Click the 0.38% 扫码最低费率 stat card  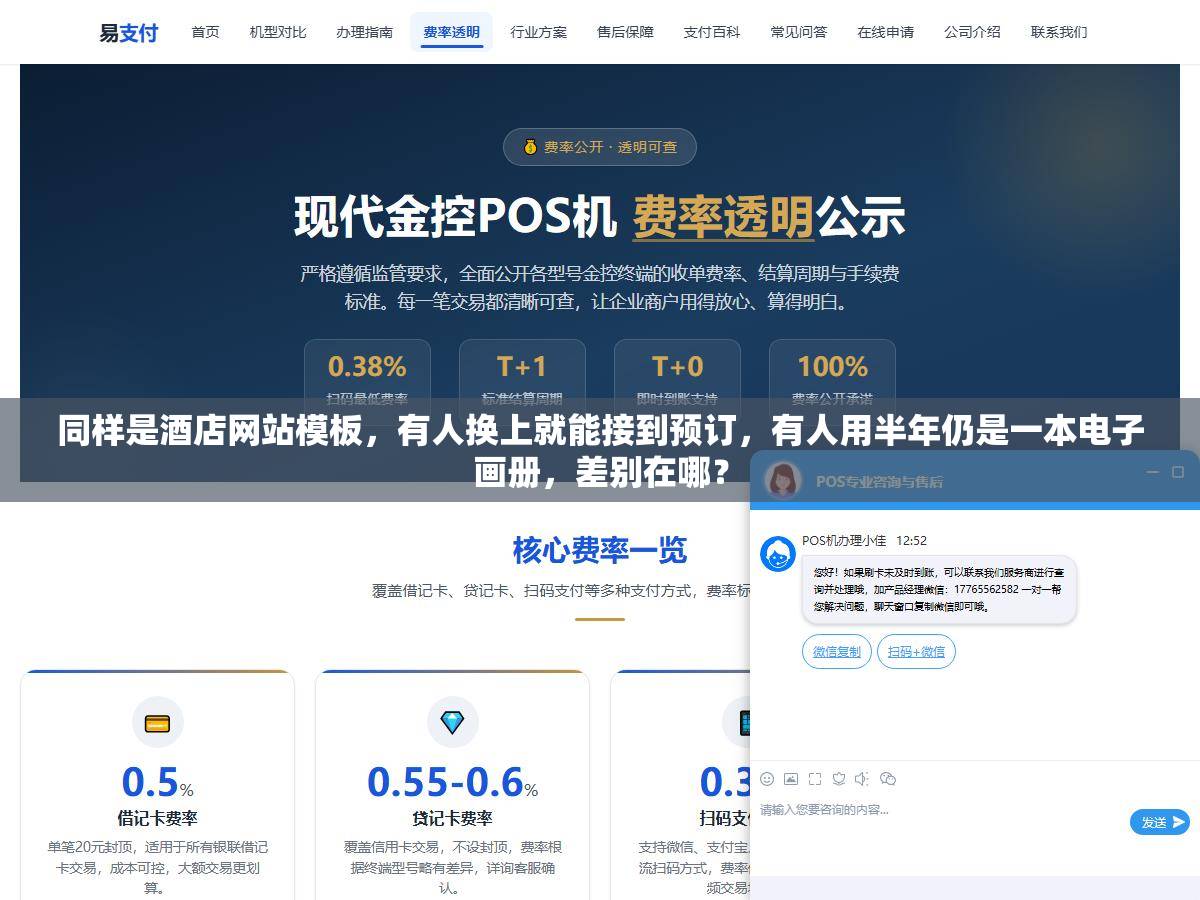367,377
